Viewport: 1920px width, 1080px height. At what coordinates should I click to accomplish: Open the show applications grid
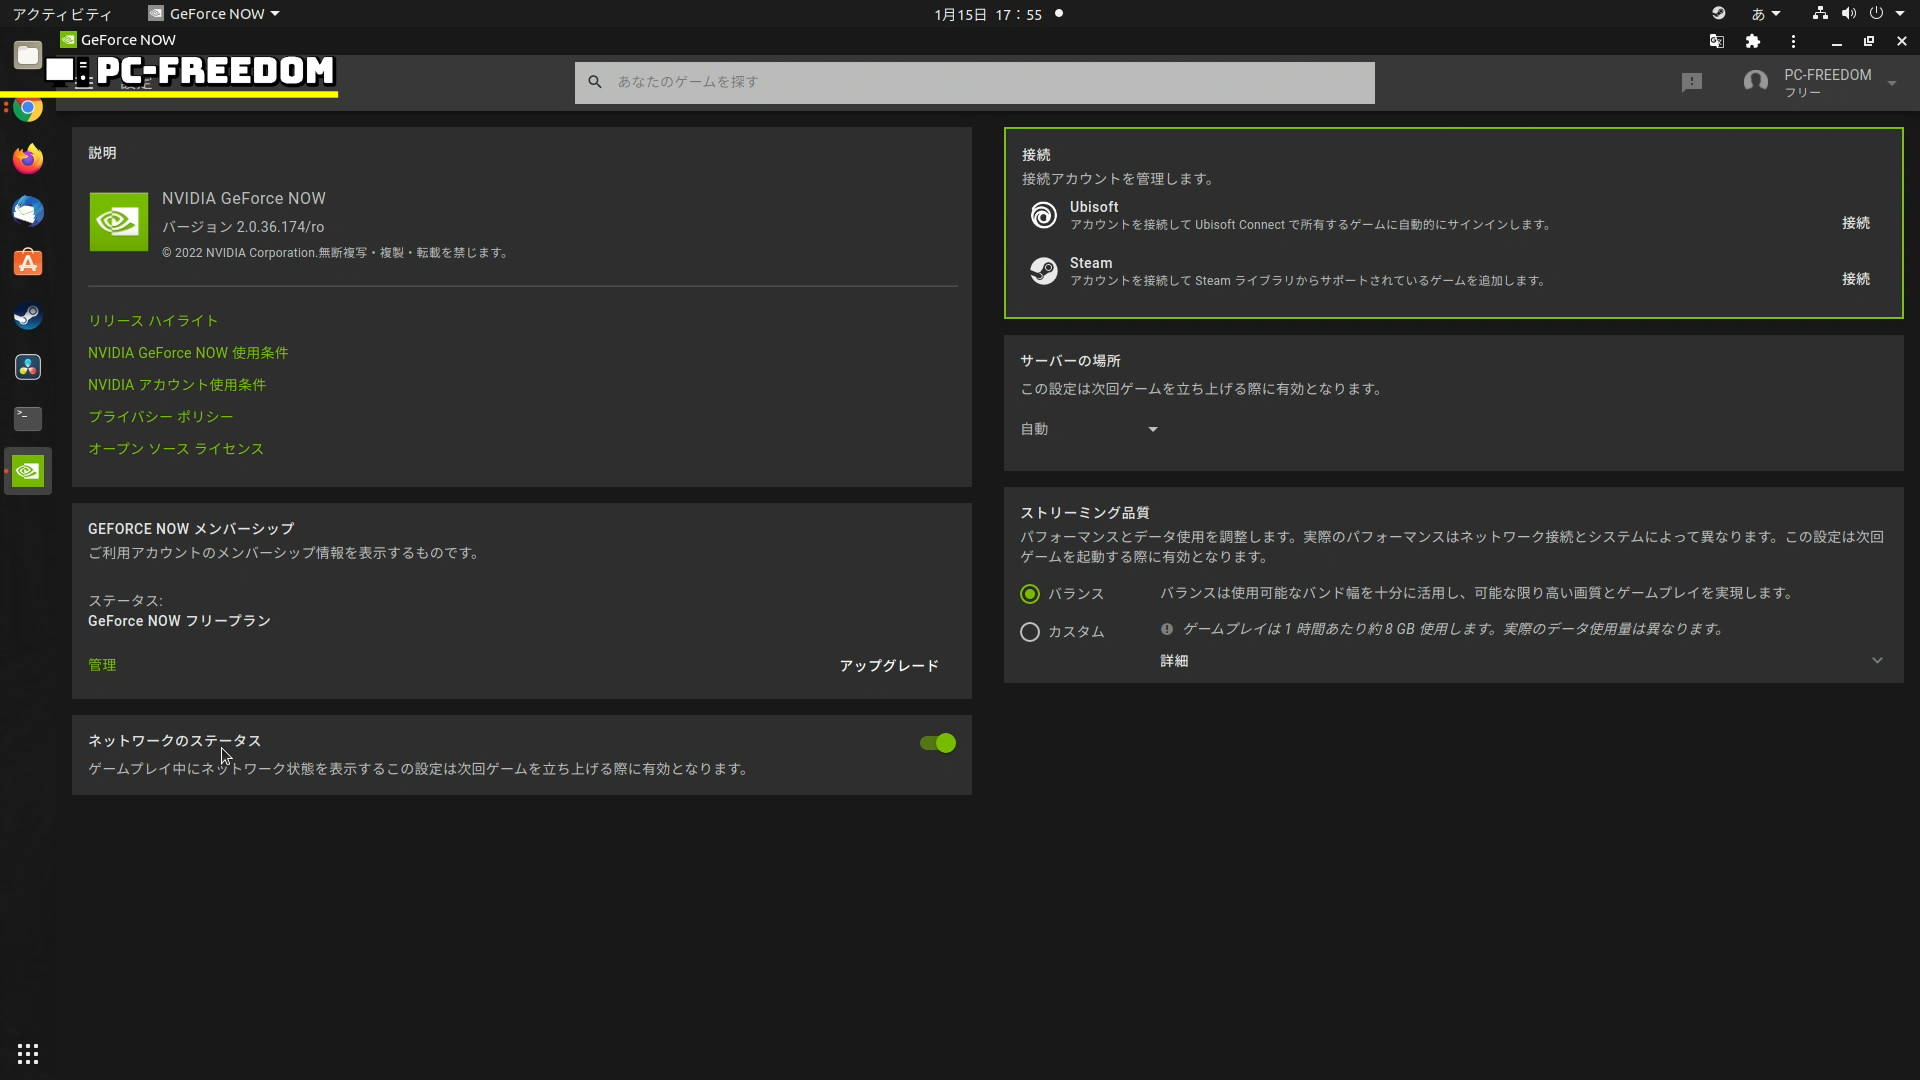pos(28,1054)
